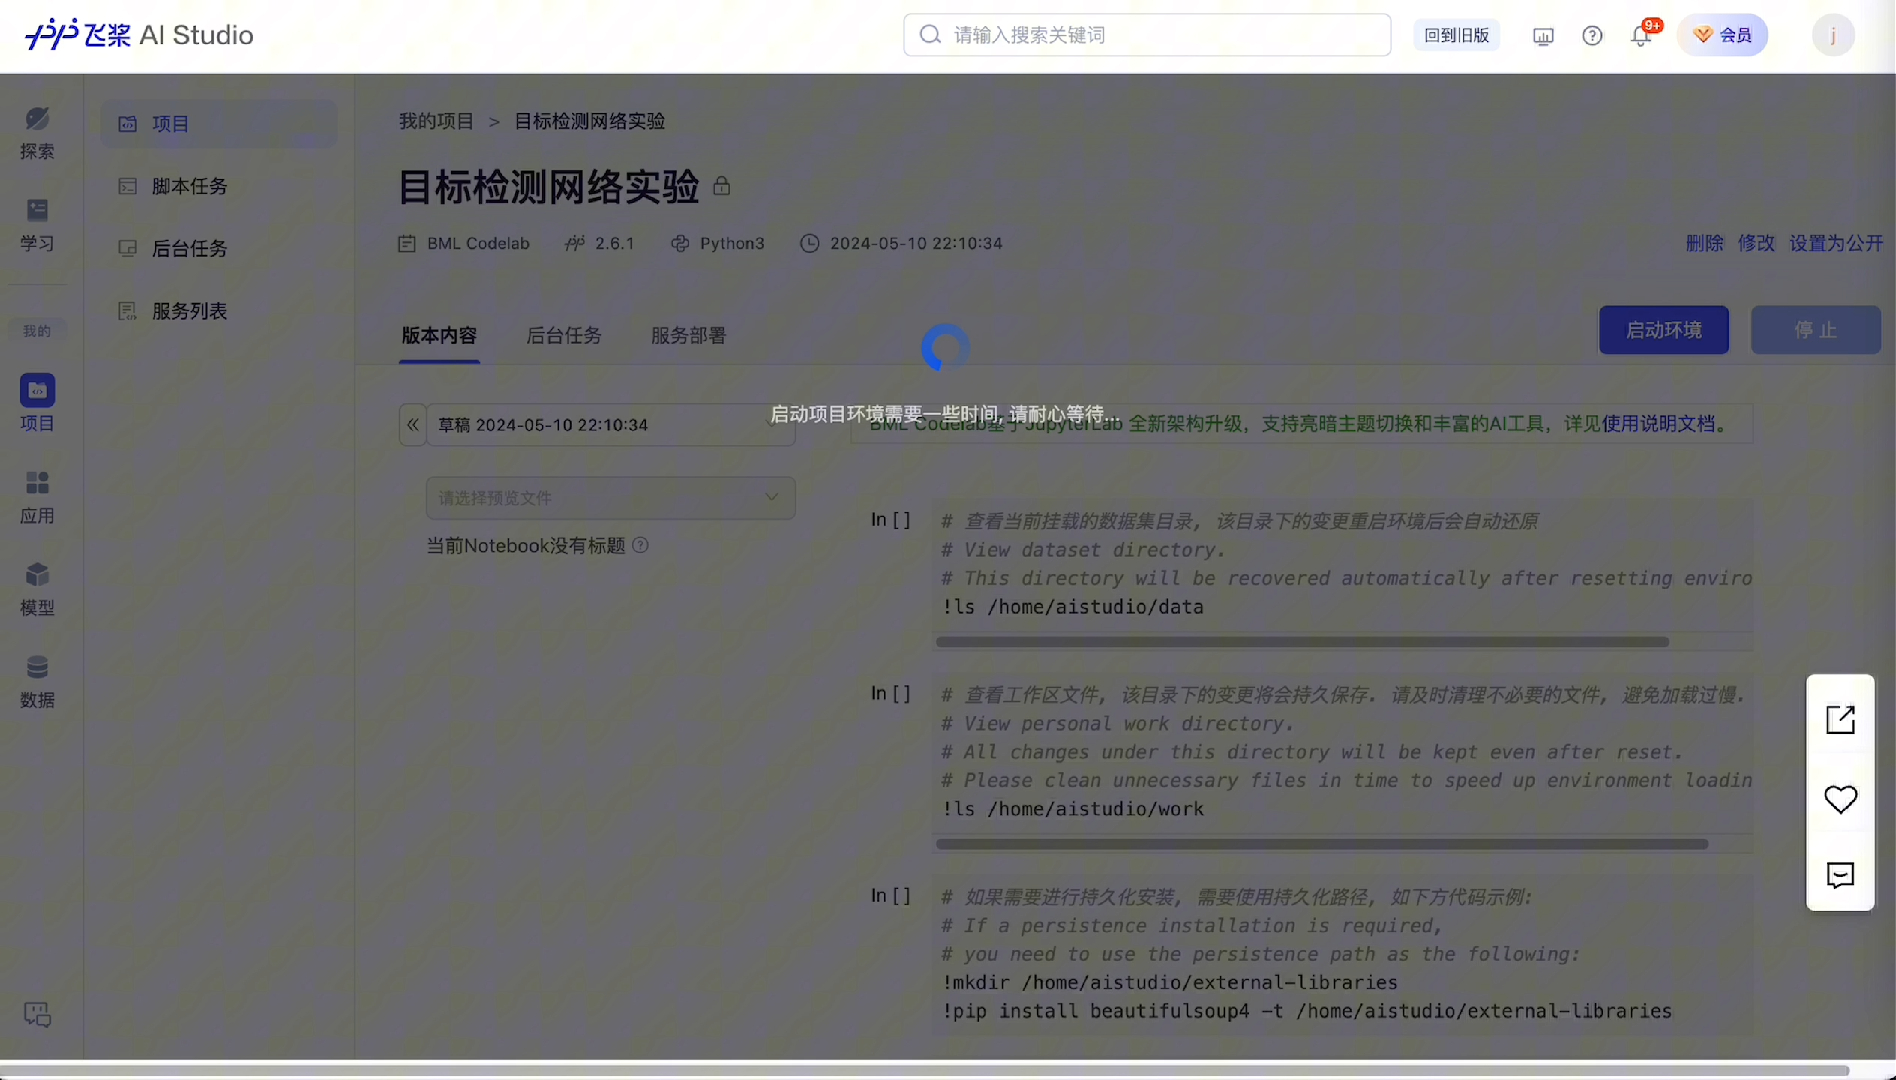Go to 探索 in the left rail
The height and width of the screenshot is (1080, 1896).
tap(37, 133)
